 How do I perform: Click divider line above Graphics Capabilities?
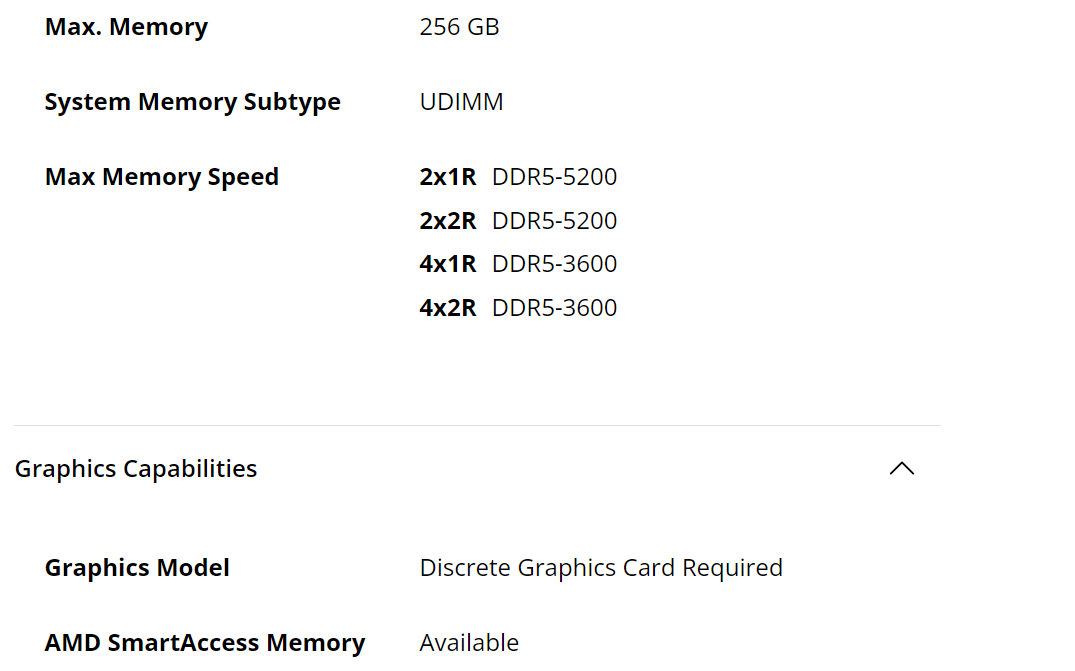pos(477,426)
